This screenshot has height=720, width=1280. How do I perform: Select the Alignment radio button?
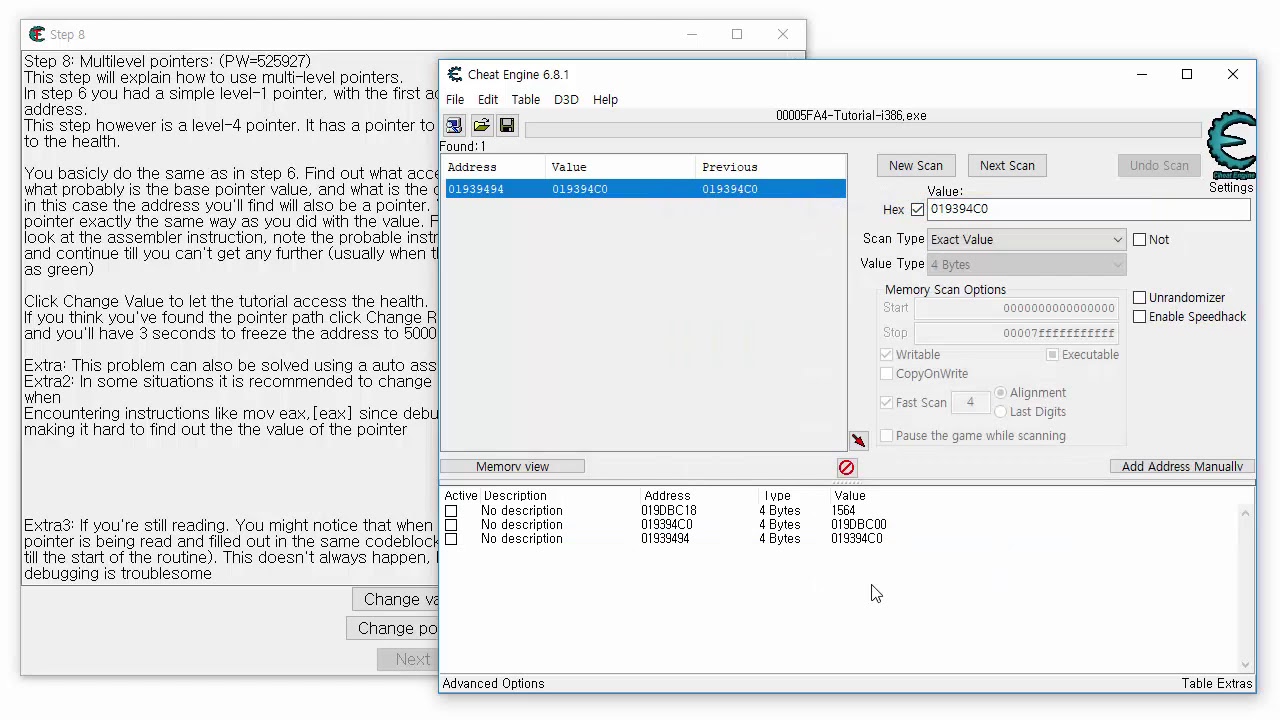[x=1001, y=392]
